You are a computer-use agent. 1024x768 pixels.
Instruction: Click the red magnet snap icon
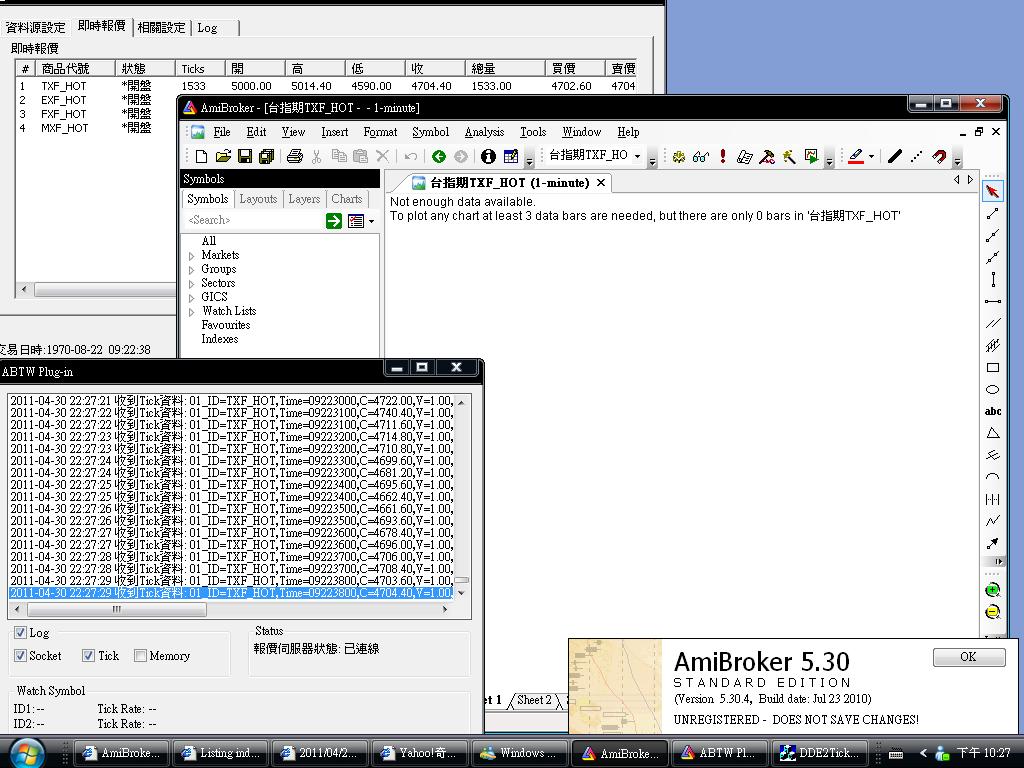939,156
